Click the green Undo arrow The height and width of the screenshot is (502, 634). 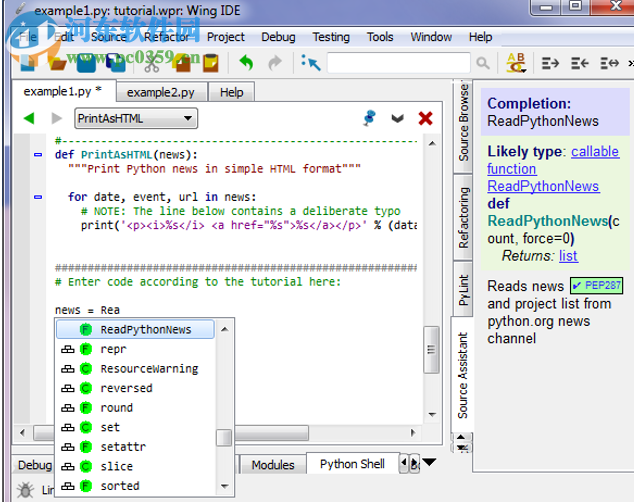246,63
